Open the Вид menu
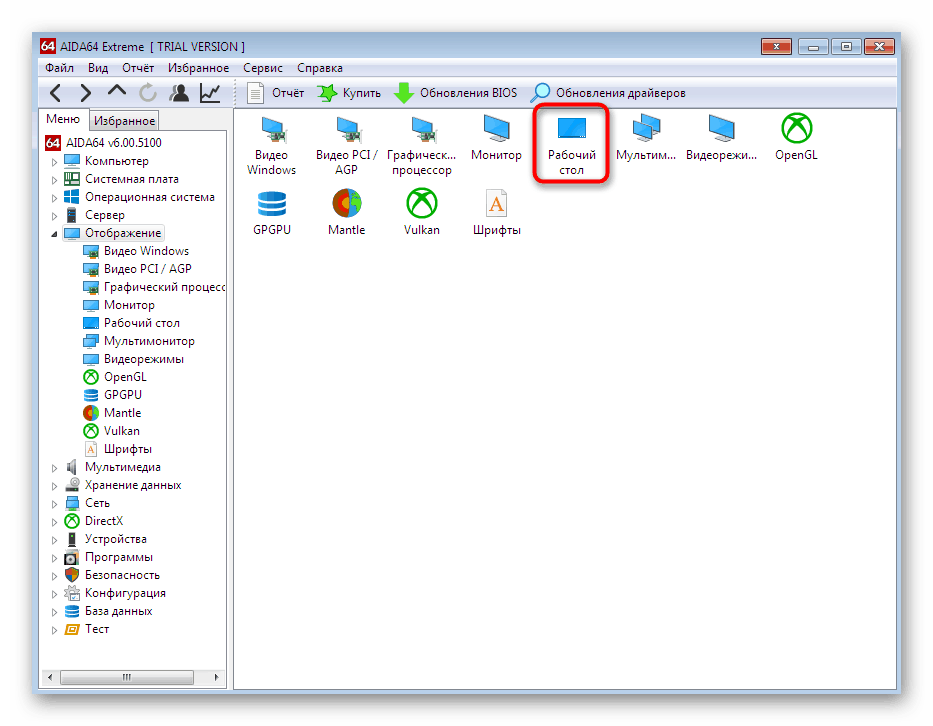The image size is (933, 726). click(x=98, y=68)
